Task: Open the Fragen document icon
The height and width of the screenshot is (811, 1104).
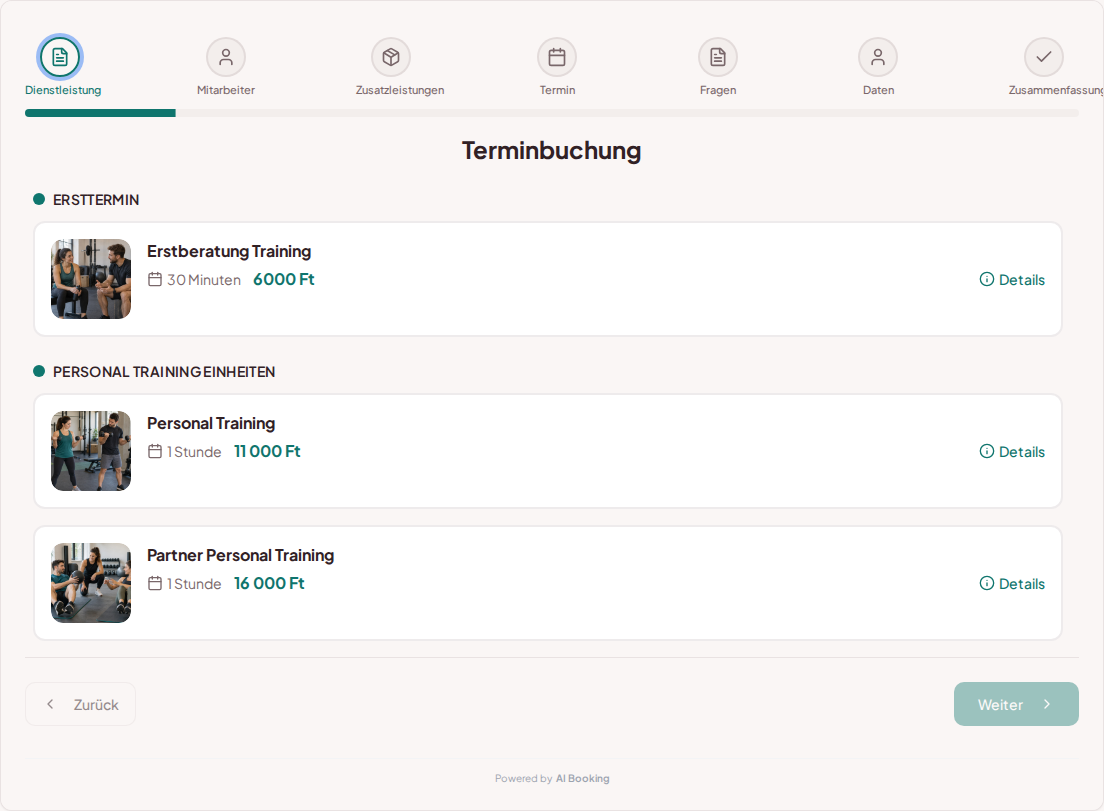Action: (x=717, y=57)
